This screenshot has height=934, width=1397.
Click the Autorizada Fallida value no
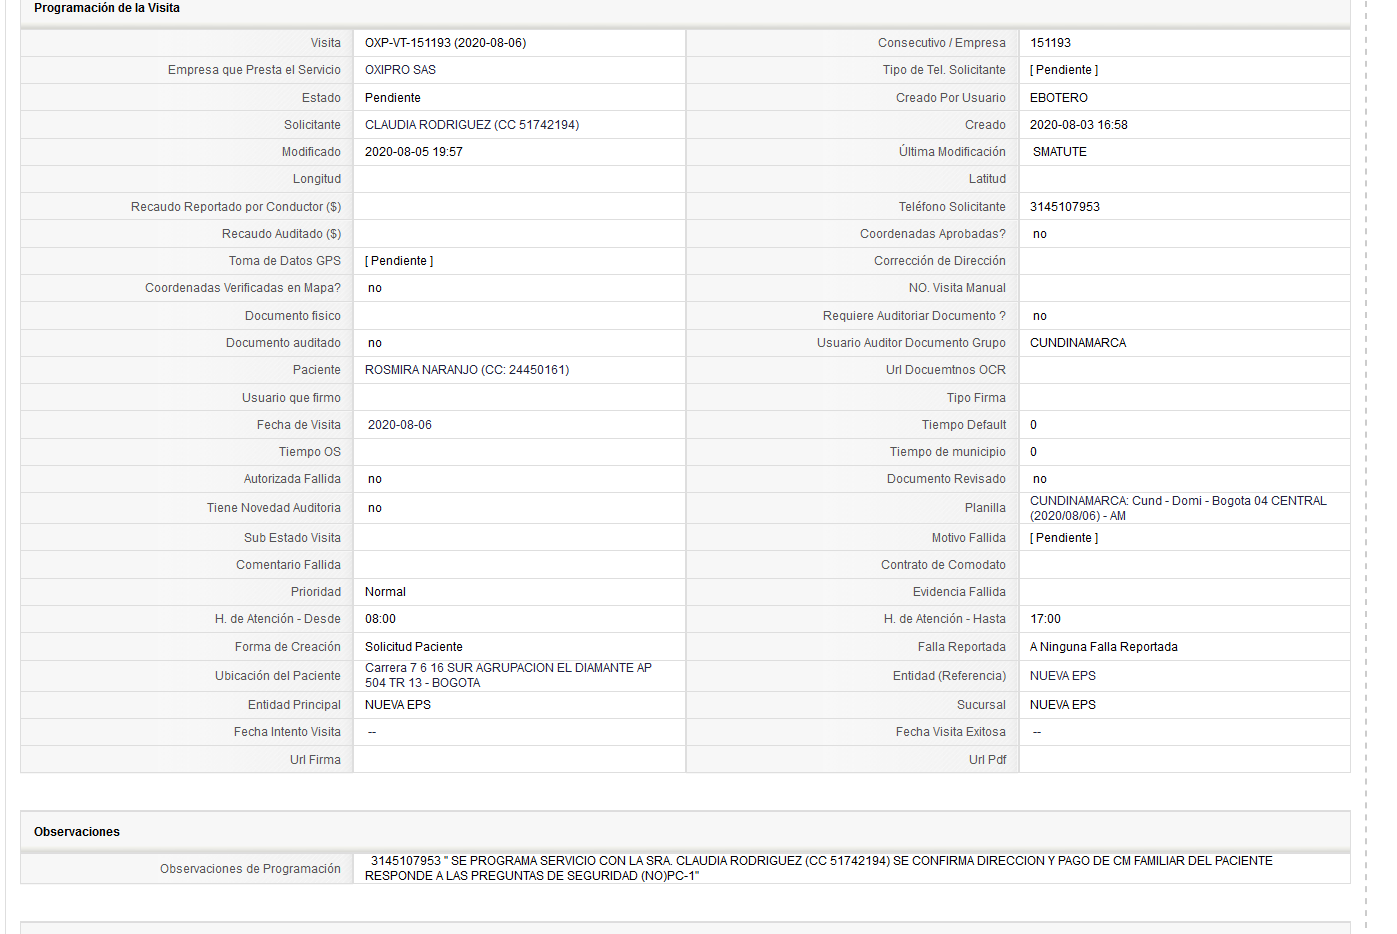pos(375,479)
